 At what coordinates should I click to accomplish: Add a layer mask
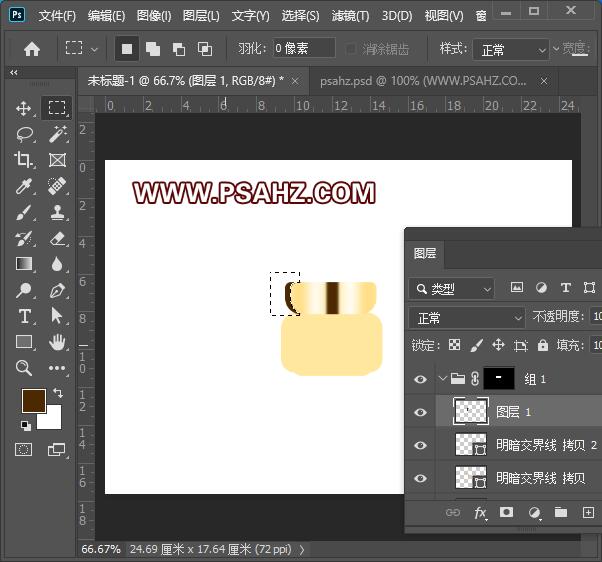pyautogui.click(x=506, y=512)
